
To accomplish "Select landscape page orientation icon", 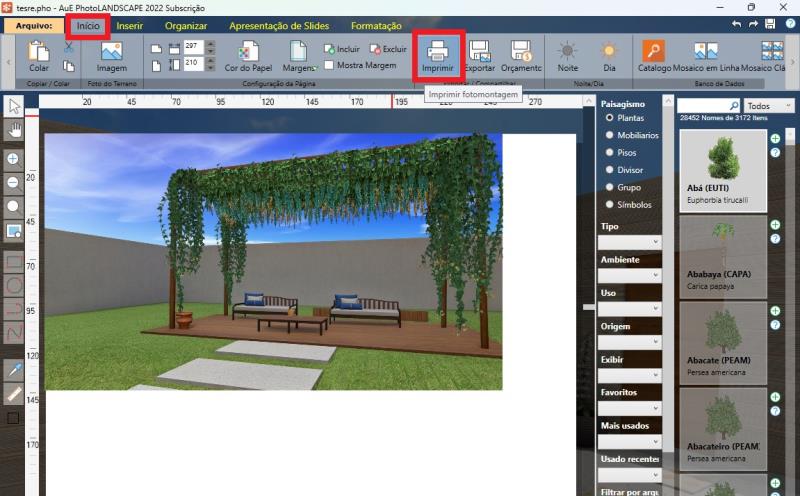I will (x=157, y=49).
